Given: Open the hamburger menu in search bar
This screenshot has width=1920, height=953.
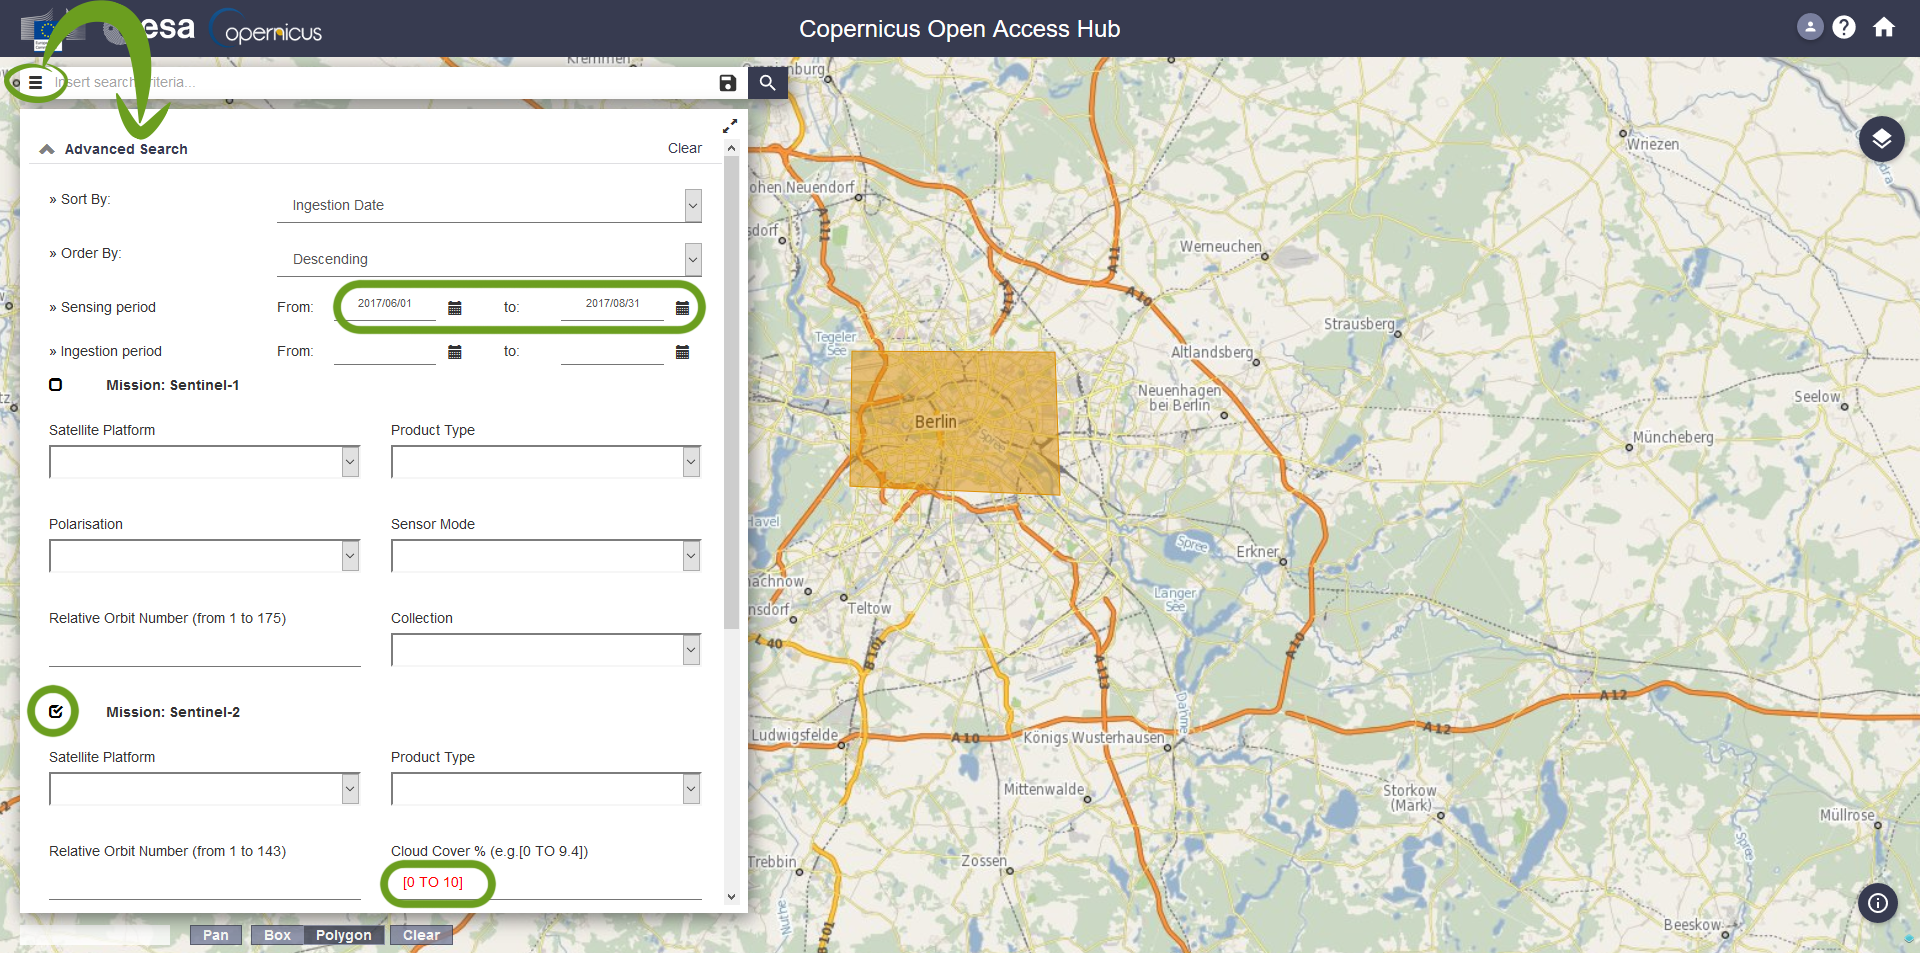Looking at the screenshot, I should tap(35, 82).
